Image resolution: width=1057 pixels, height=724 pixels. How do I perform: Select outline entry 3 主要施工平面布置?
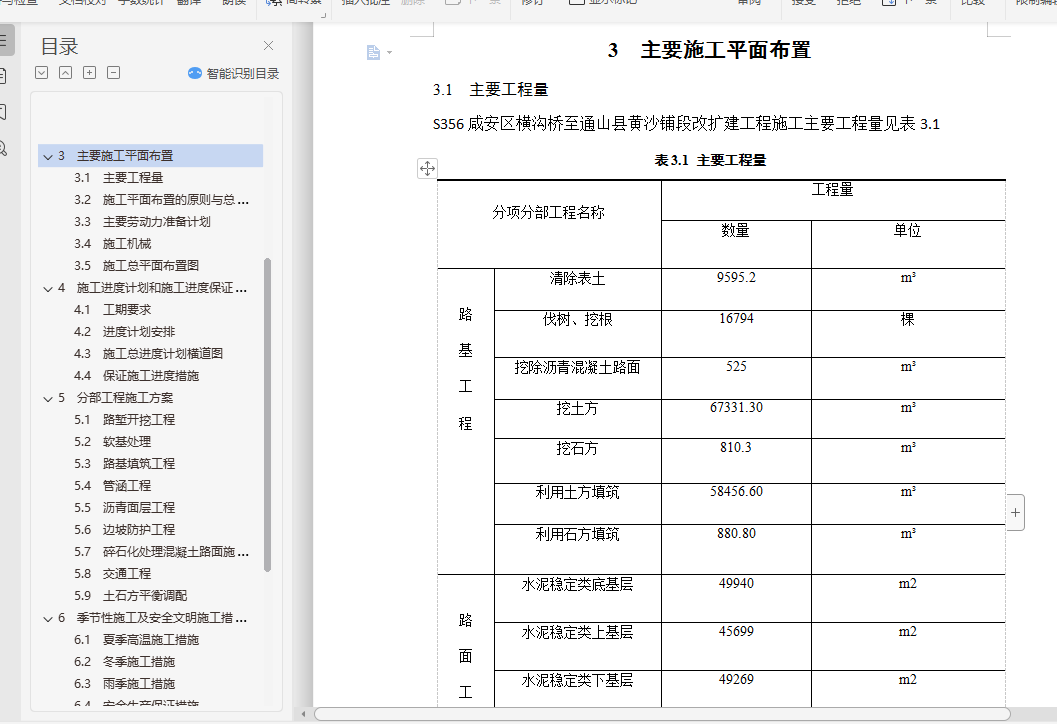pos(150,156)
